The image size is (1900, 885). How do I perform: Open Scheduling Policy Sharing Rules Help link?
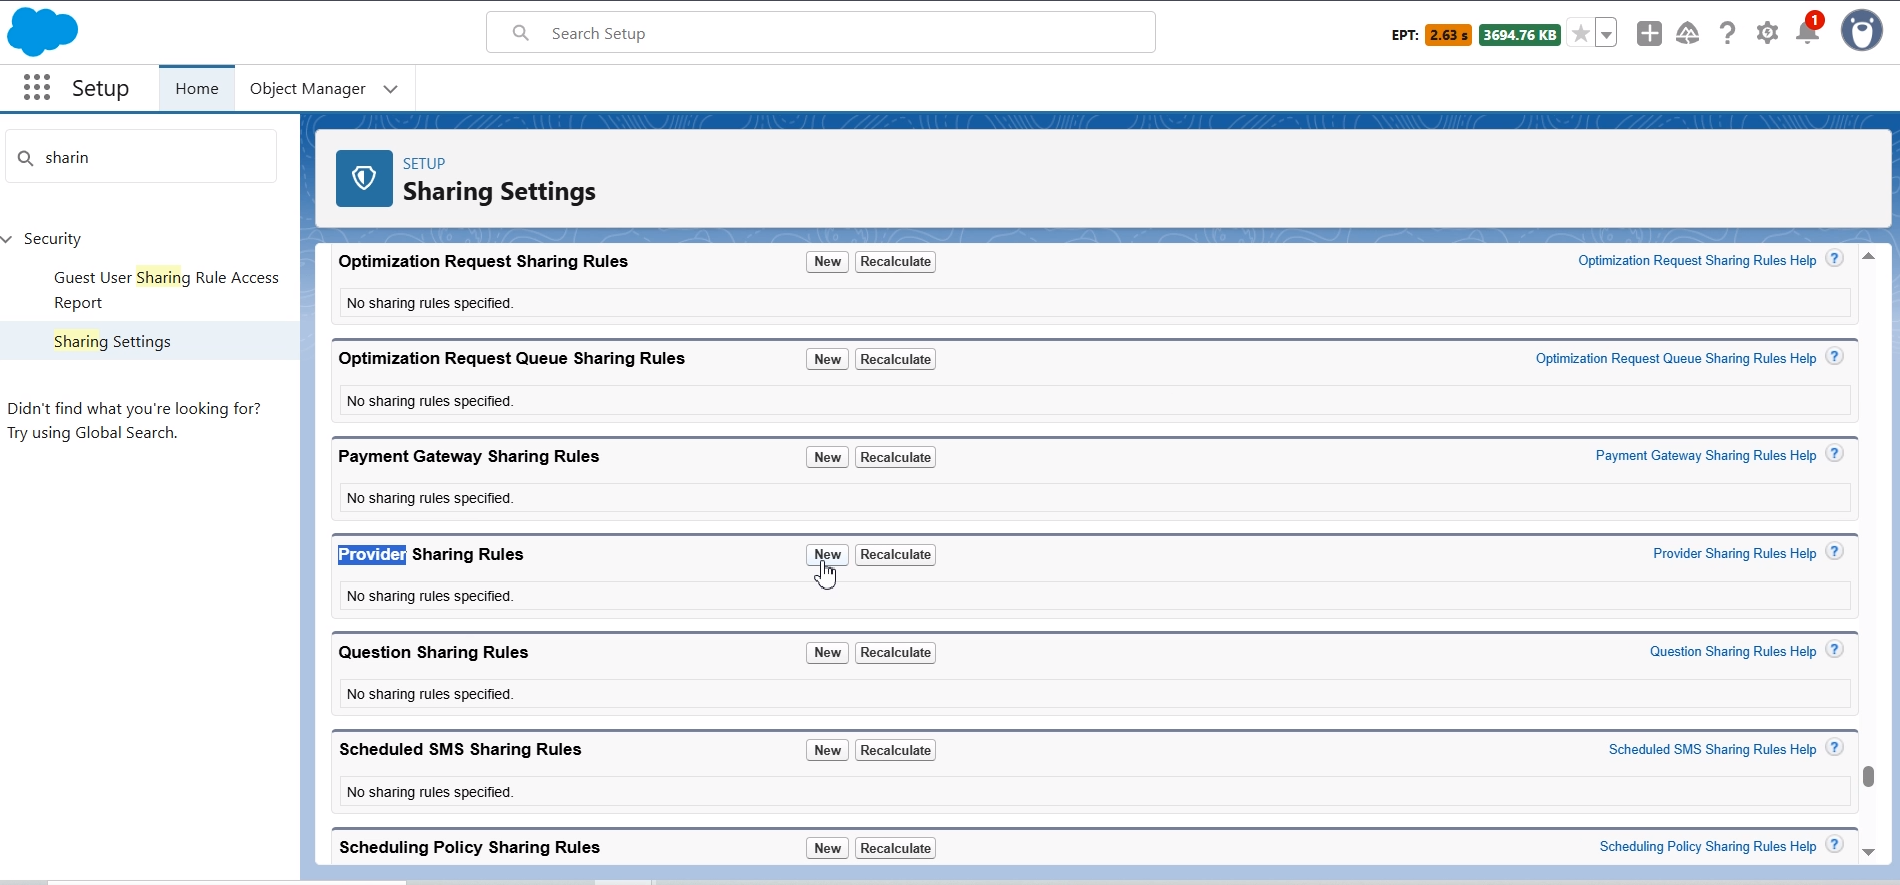coord(1708,846)
